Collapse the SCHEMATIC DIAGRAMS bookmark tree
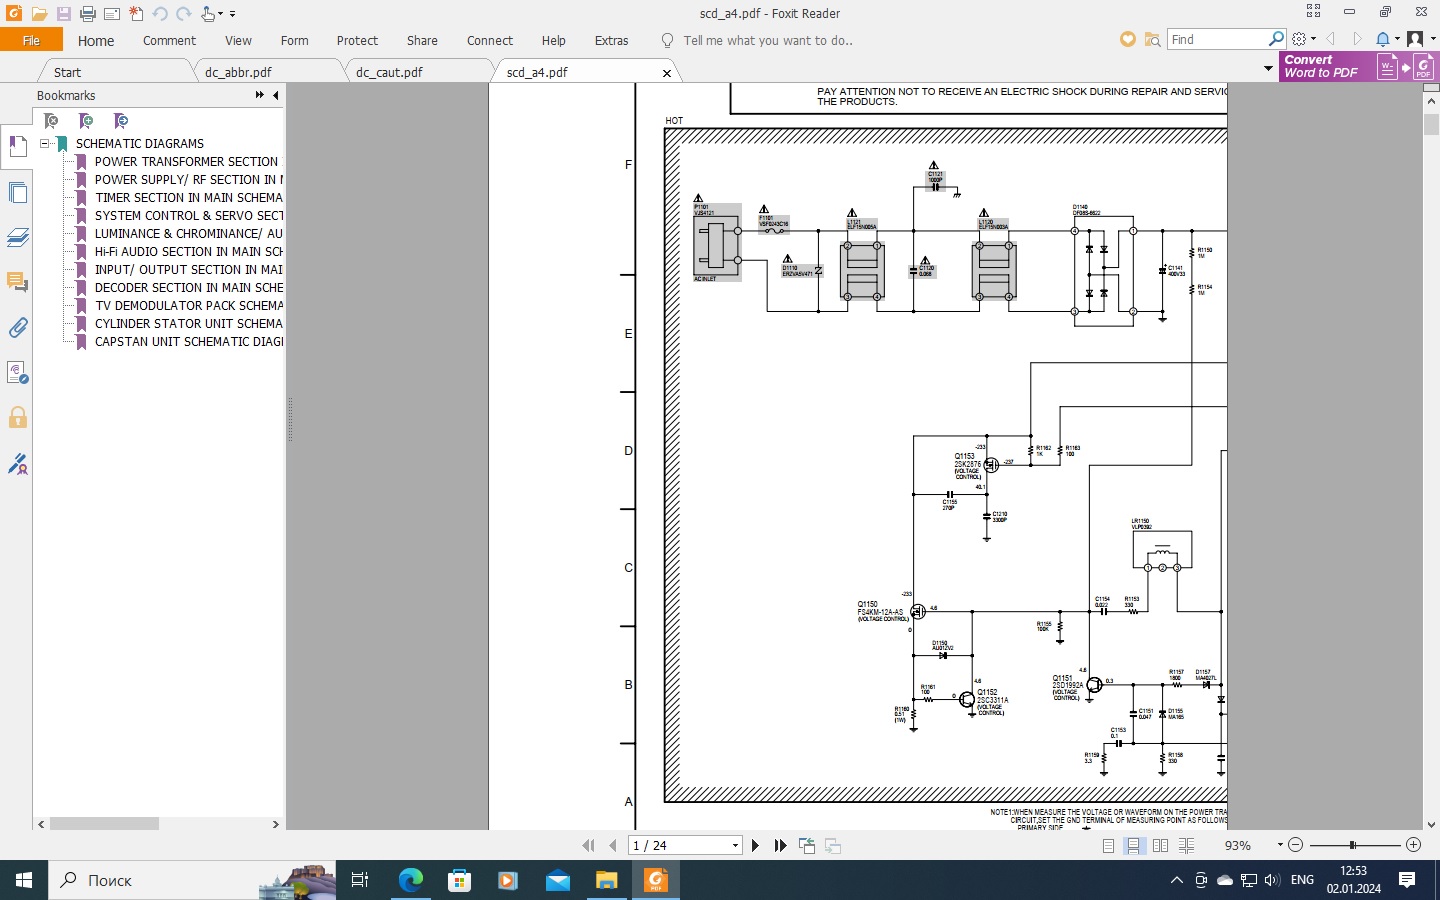 point(45,144)
